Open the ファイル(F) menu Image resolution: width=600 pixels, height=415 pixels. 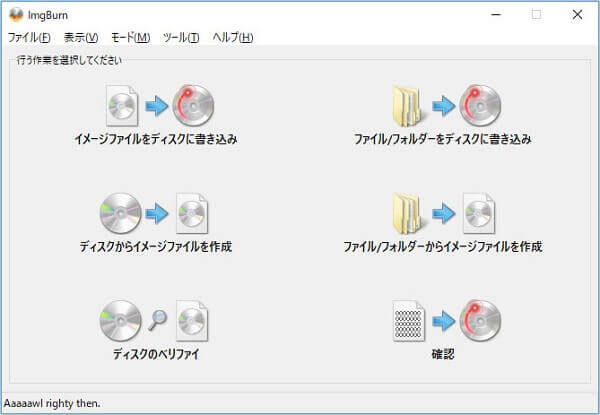(28, 37)
